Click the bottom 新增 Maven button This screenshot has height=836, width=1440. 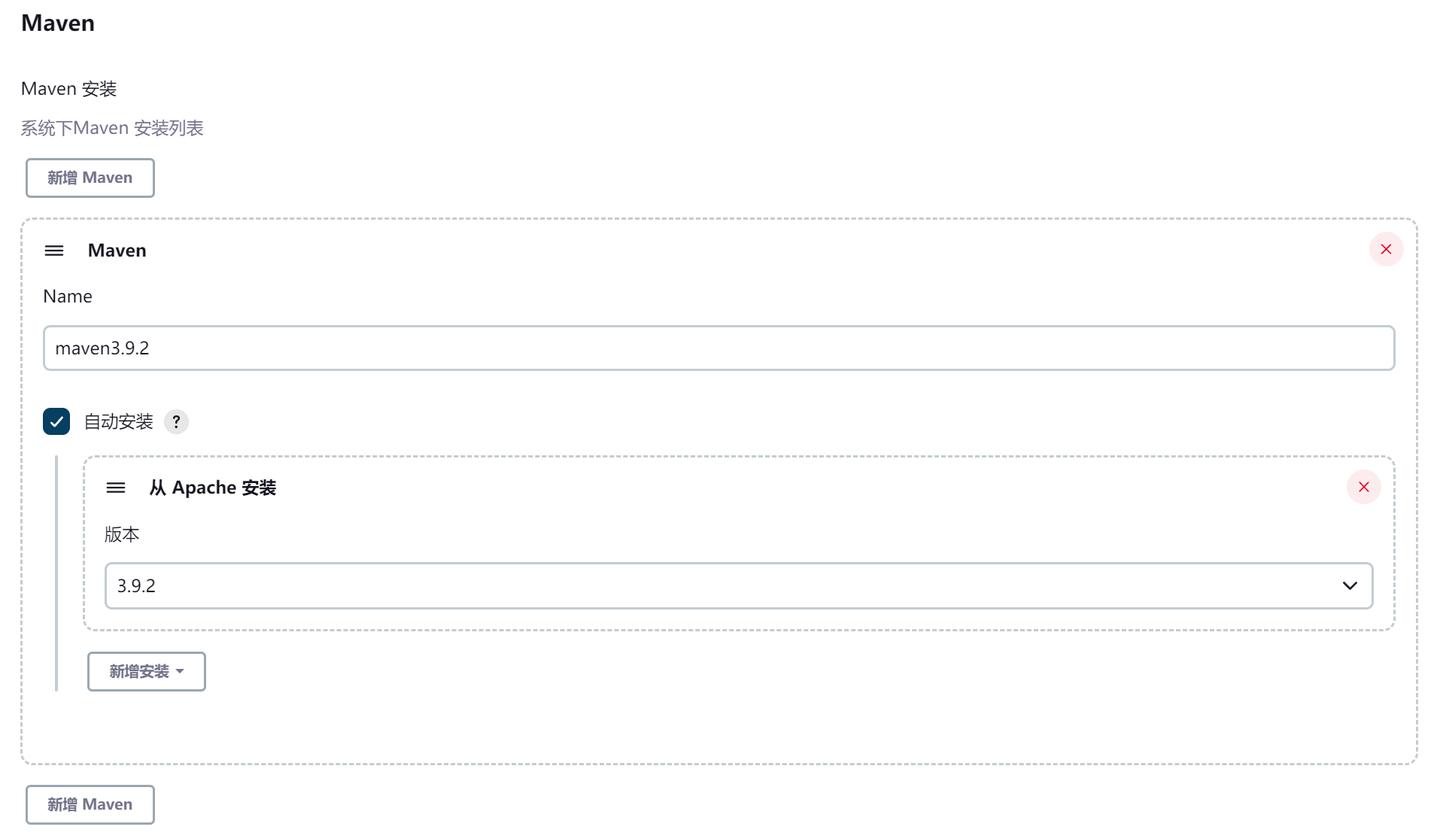tap(90, 804)
